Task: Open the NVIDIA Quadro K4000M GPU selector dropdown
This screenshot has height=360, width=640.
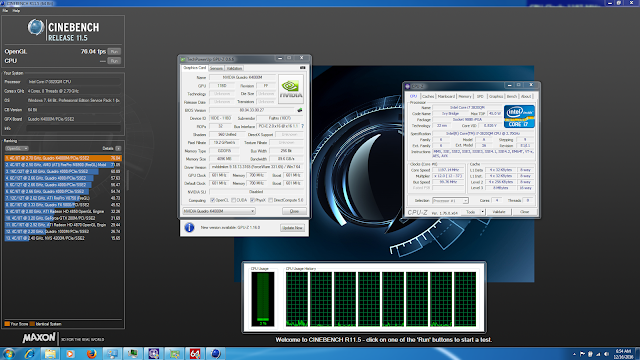Action: click(x=219, y=211)
